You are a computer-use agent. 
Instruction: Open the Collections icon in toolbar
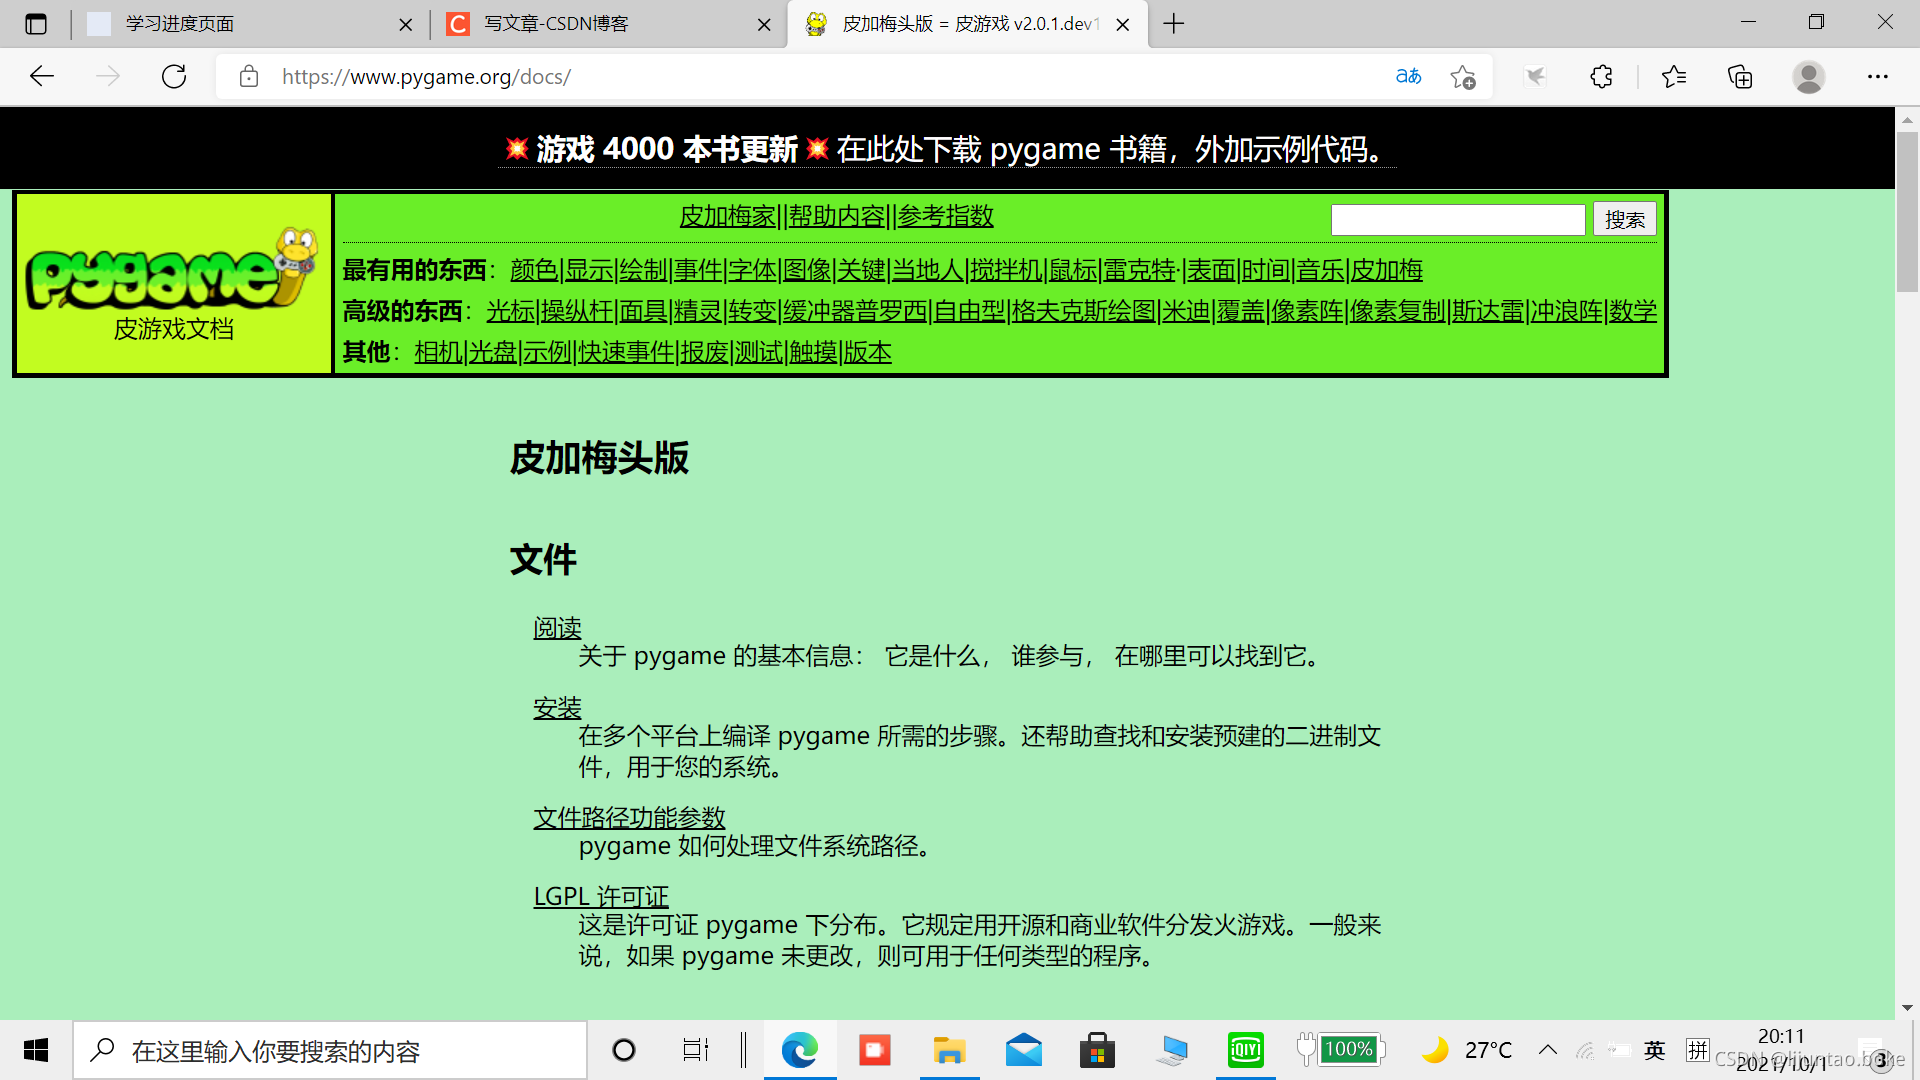[1740, 77]
